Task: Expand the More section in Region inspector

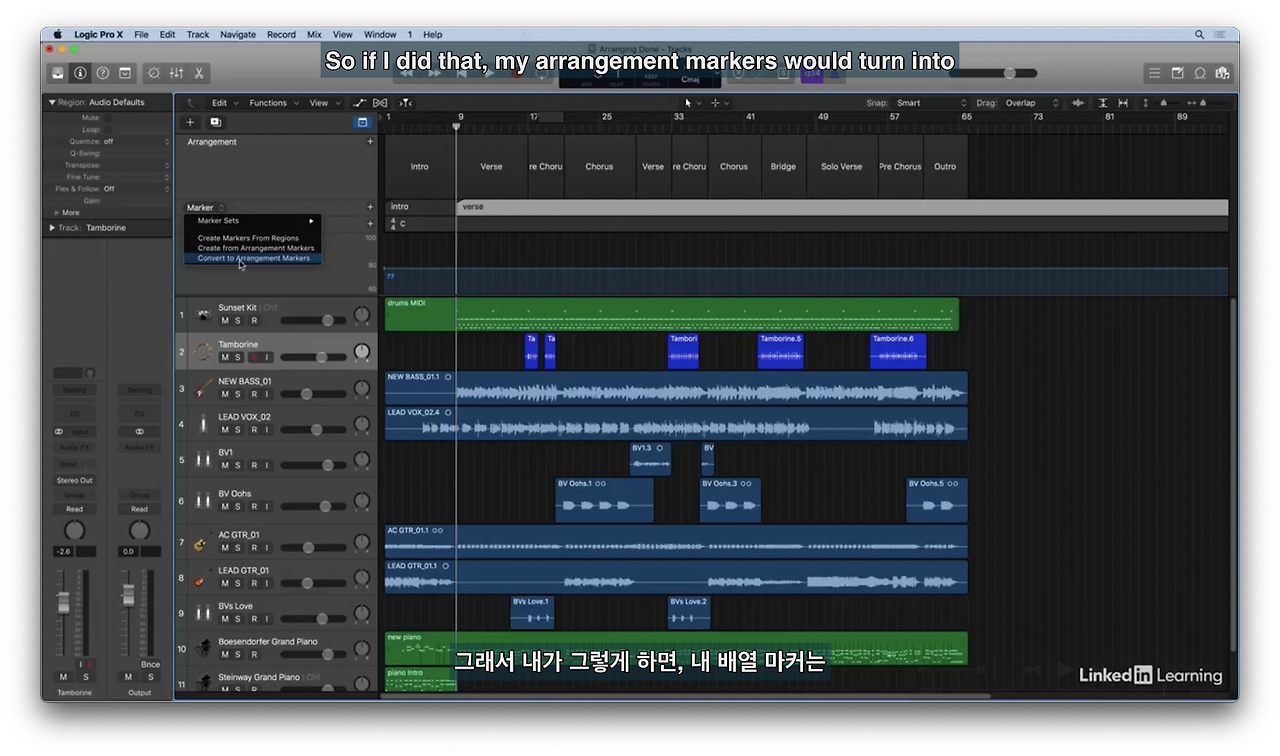Action: [57, 213]
